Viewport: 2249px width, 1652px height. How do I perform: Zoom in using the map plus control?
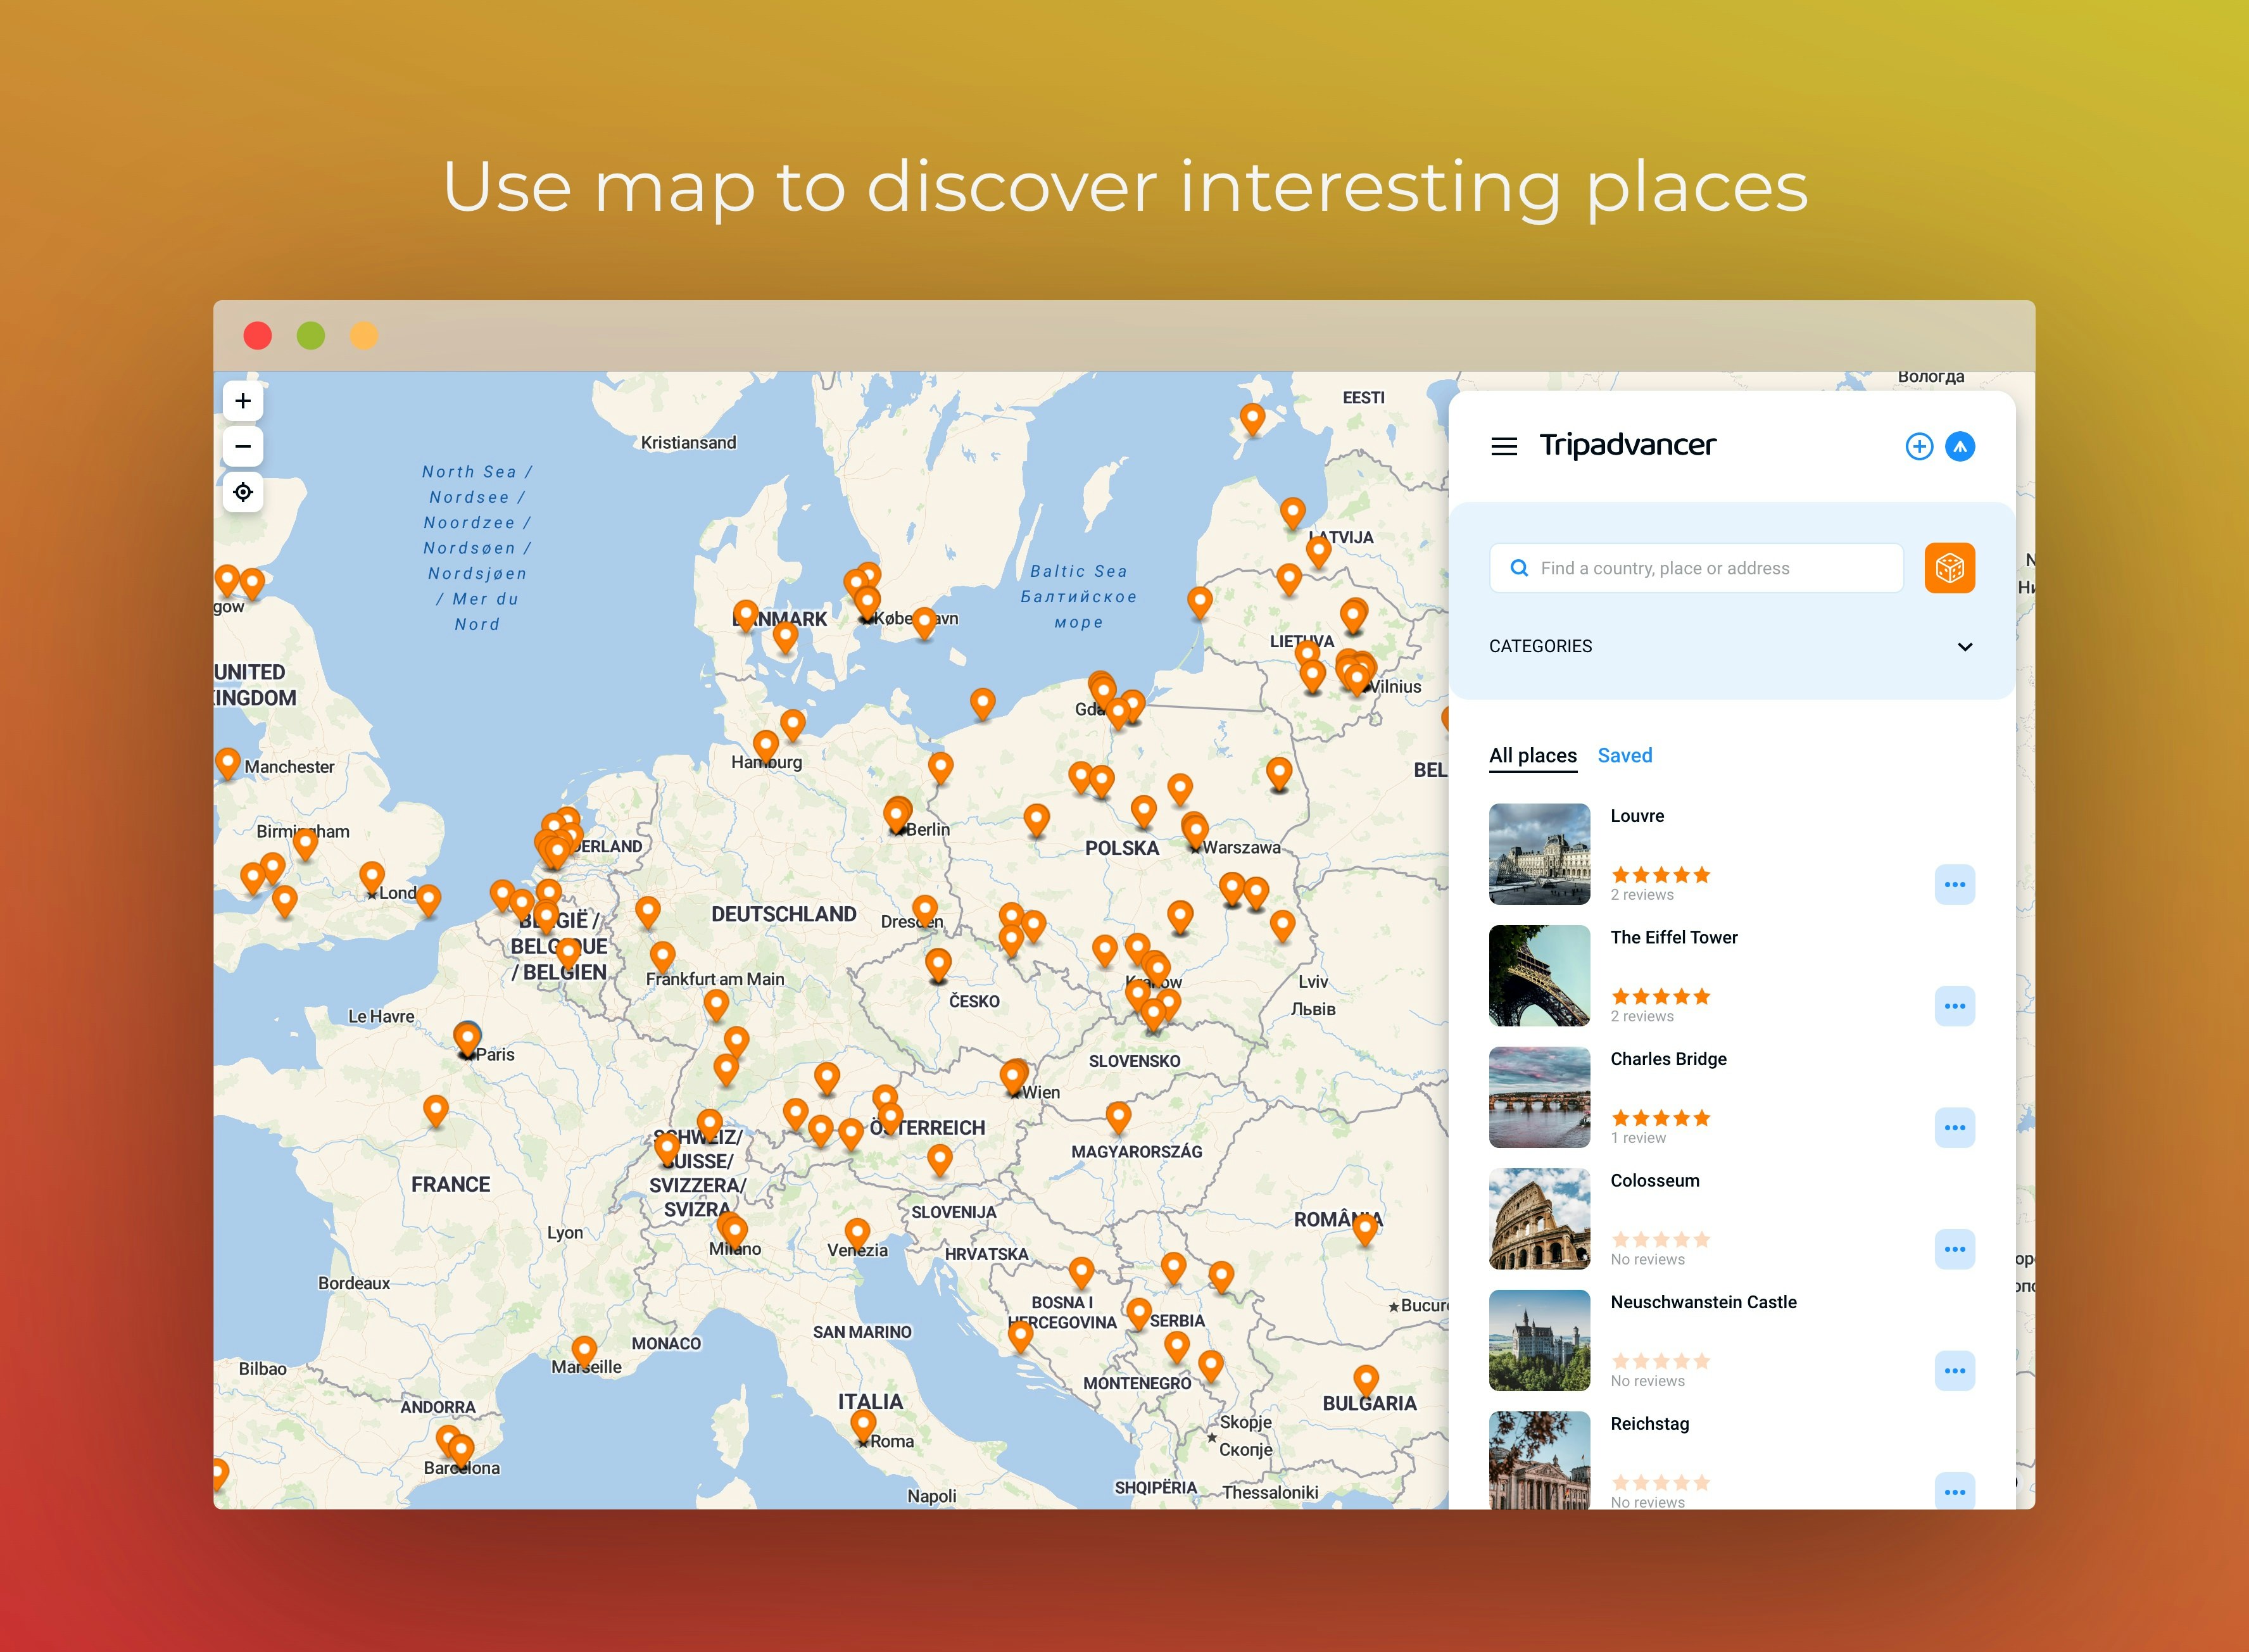[242, 400]
